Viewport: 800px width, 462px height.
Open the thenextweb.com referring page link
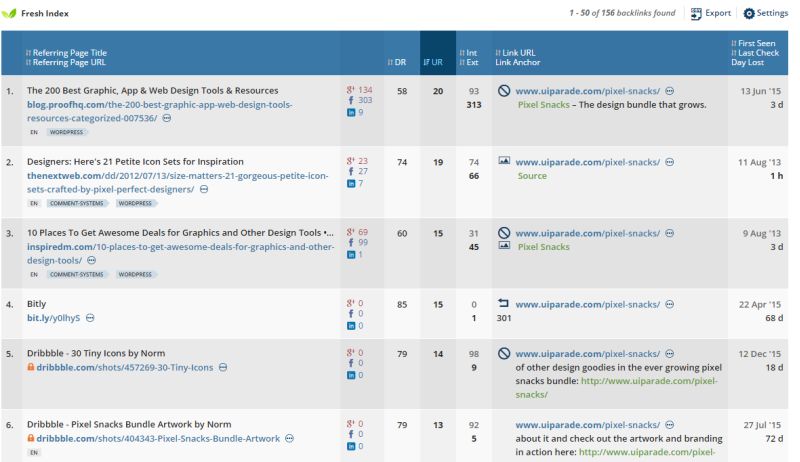click(x=178, y=182)
